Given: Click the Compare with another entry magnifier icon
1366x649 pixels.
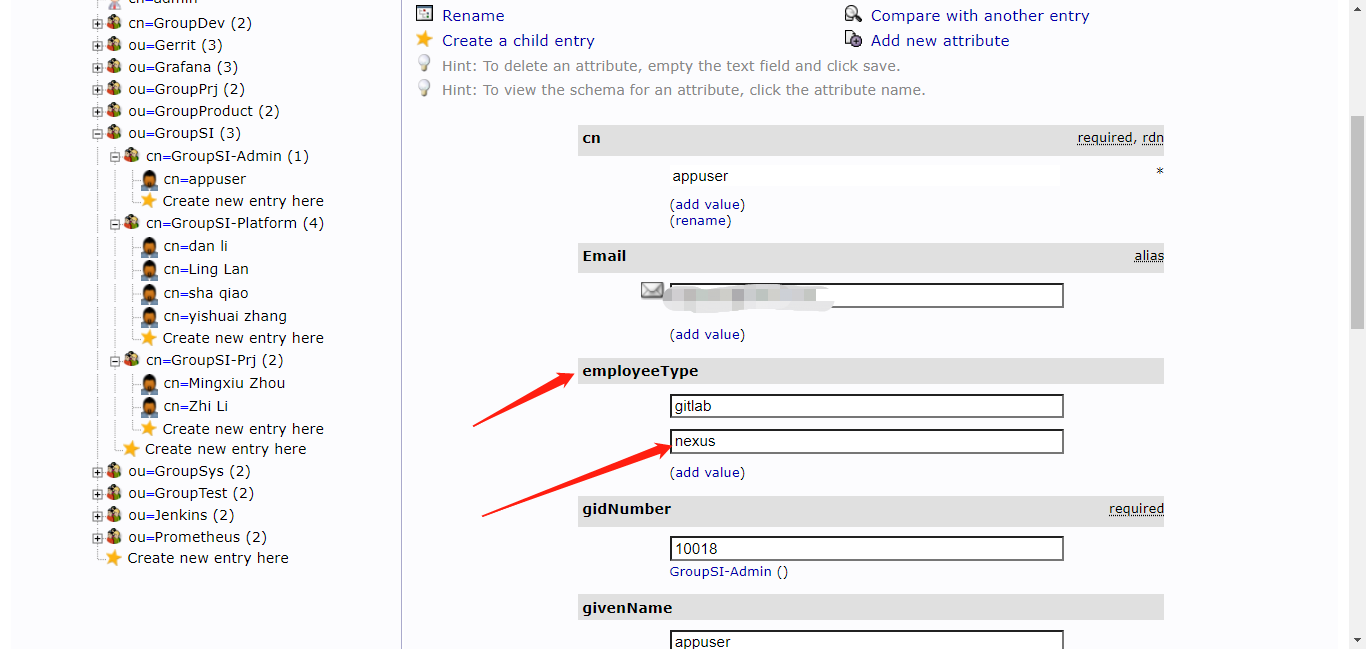Looking at the screenshot, I should 853,14.
